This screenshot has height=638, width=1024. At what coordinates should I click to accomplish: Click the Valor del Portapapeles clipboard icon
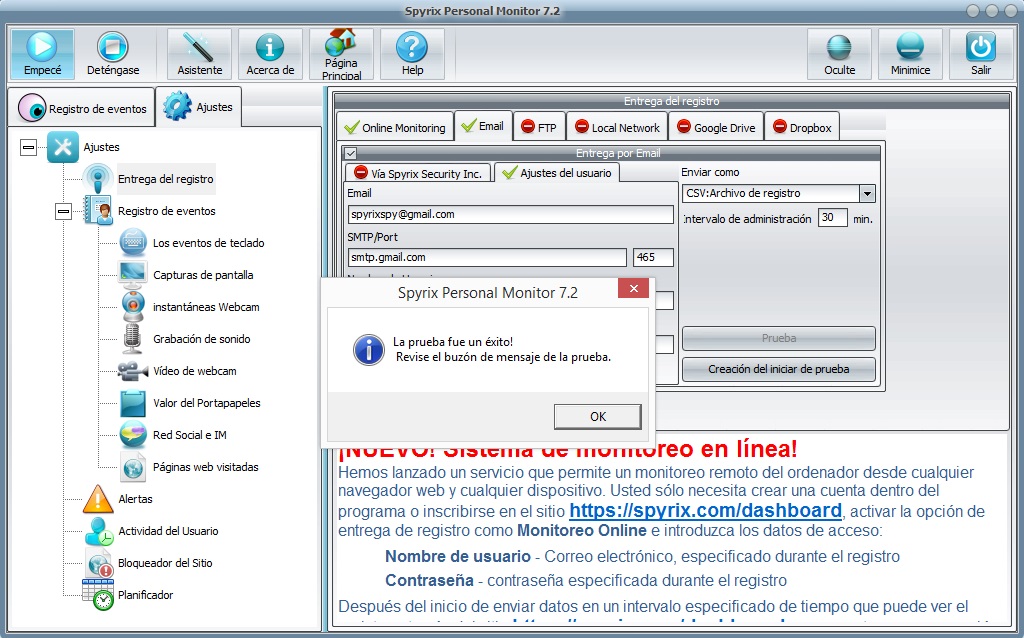133,403
